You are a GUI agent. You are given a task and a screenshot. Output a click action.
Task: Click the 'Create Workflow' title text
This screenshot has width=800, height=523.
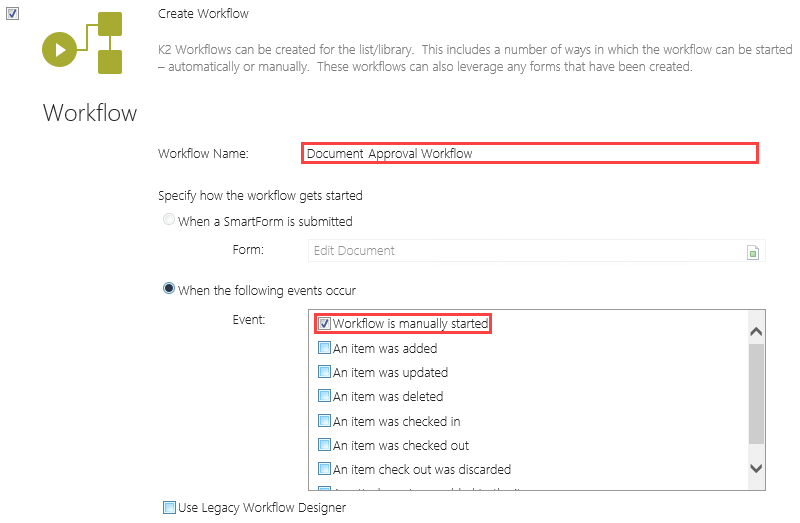(x=204, y=14)
